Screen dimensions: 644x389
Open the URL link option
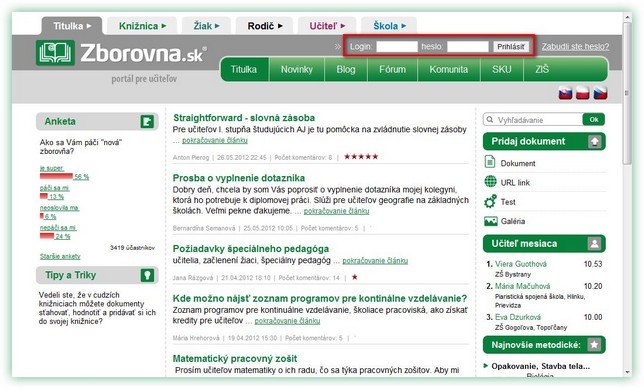(x=515, y=183)
